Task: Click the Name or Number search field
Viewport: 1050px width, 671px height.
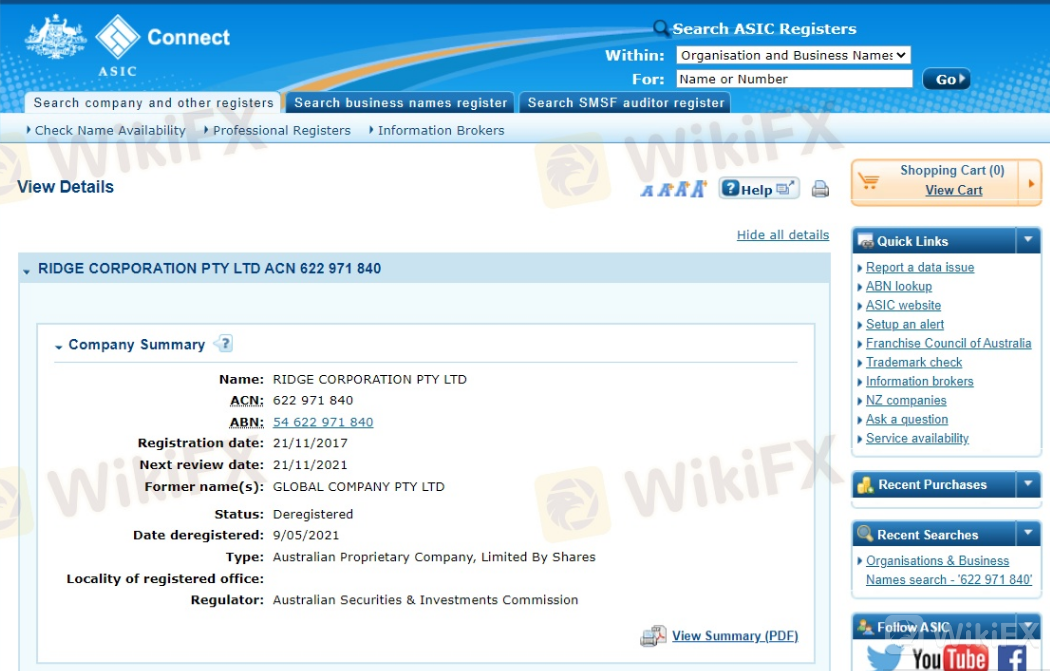Action: tap(794, 79)
